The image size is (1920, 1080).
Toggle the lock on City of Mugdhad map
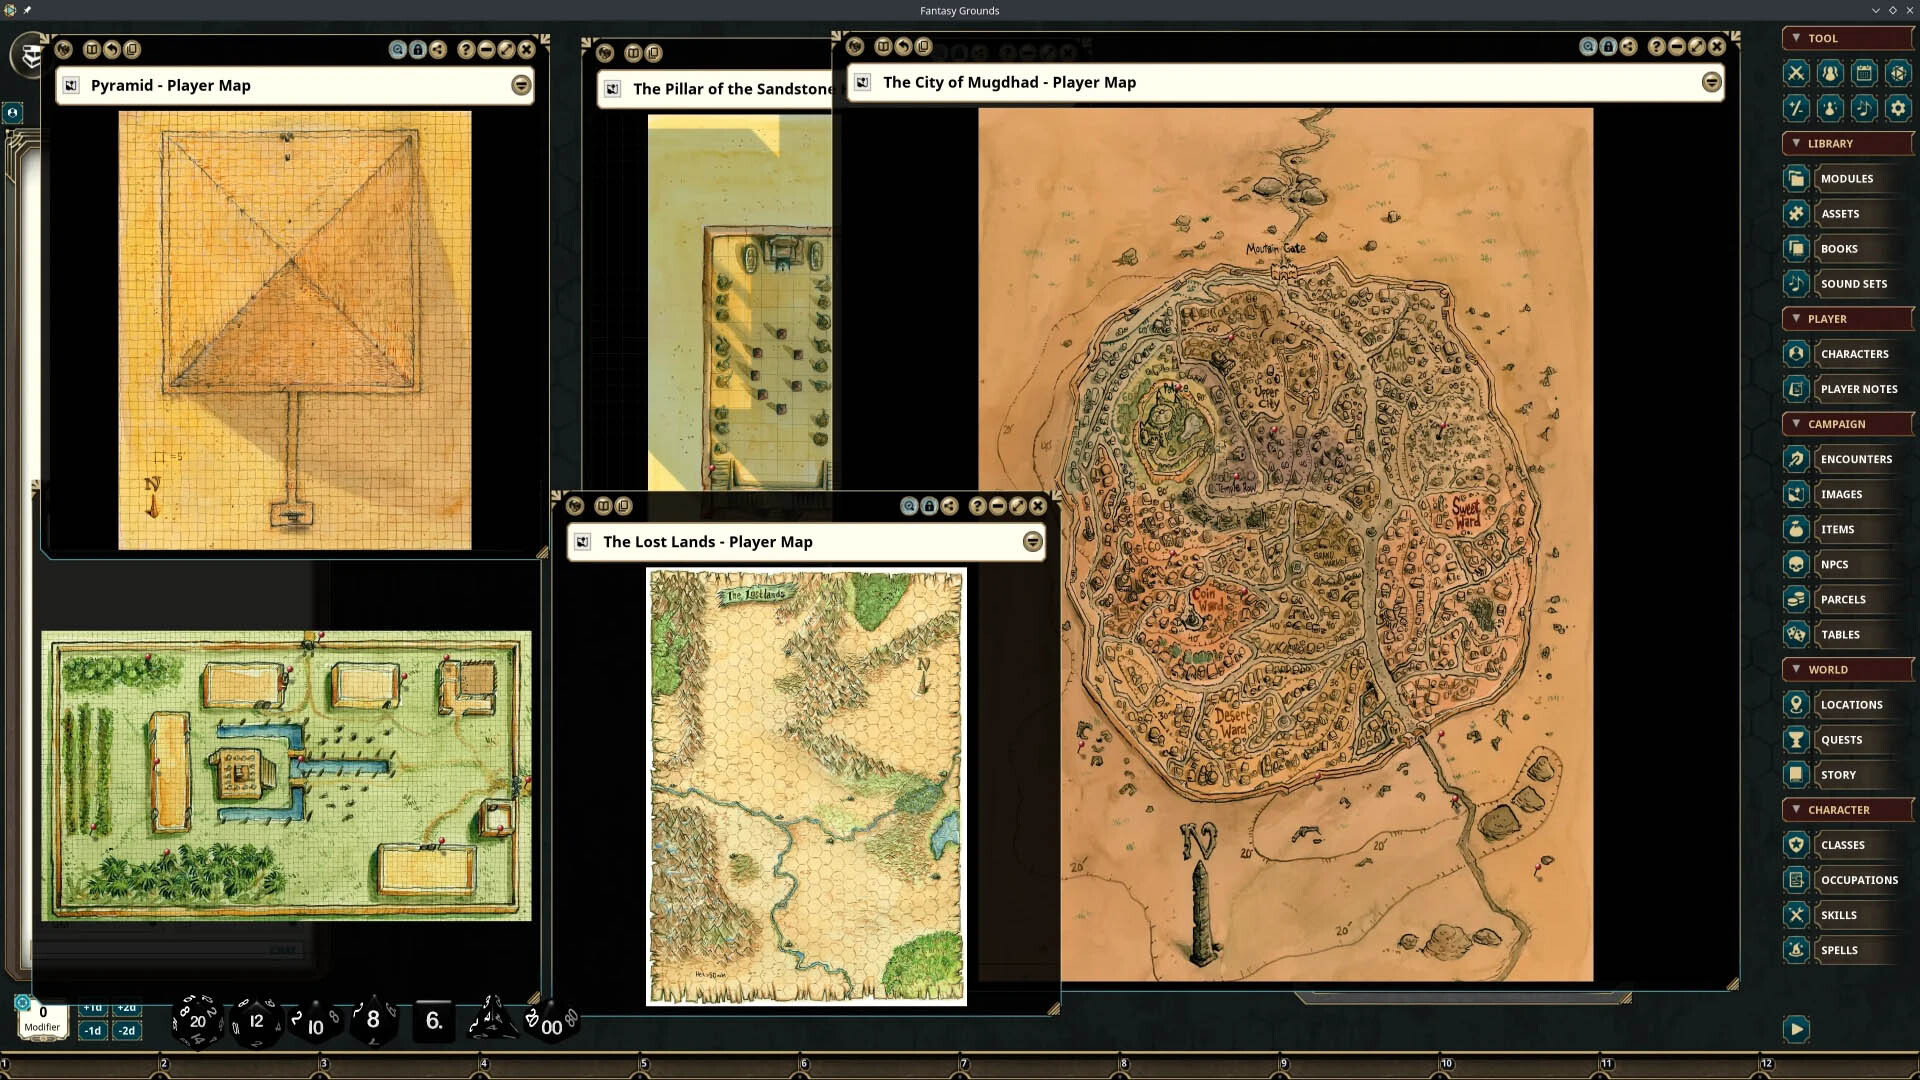pos(1608,46)
